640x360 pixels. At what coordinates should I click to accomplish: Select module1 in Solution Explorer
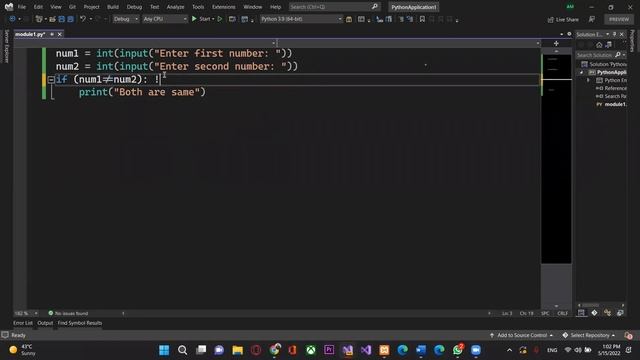click(x=611, y=104)
